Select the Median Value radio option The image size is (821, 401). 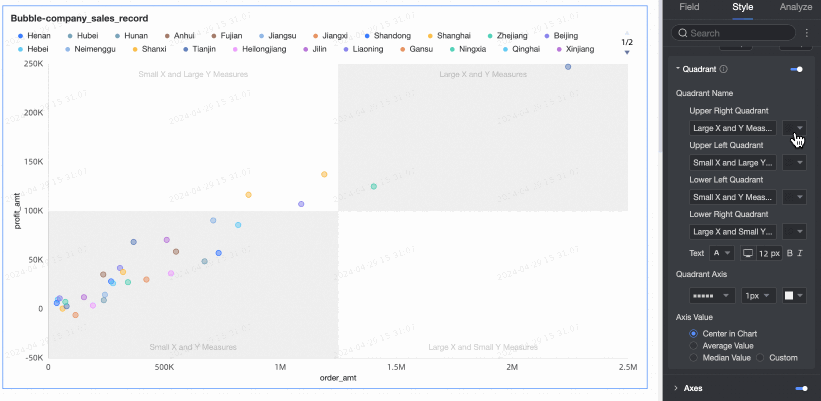click(x=694, y=357)
